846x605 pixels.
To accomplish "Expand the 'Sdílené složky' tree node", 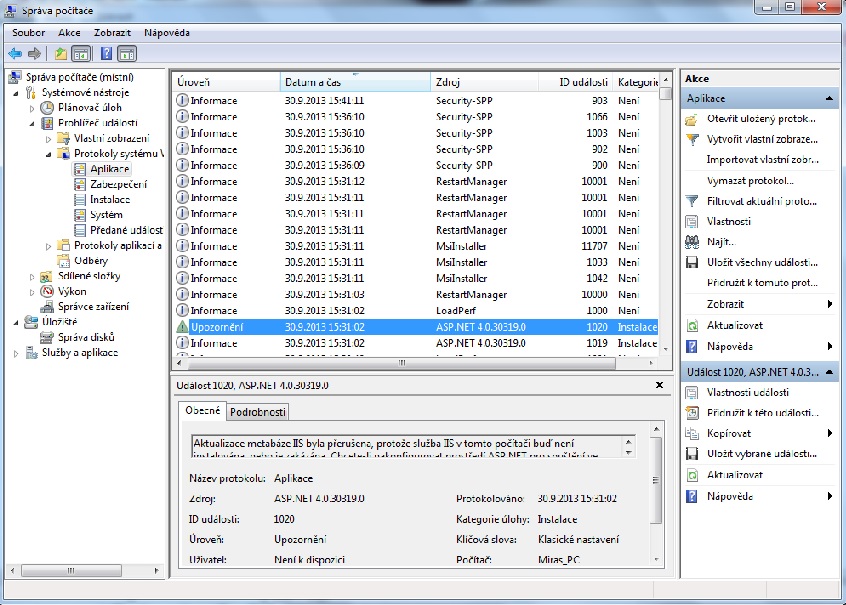I will (x=32, y=276).
